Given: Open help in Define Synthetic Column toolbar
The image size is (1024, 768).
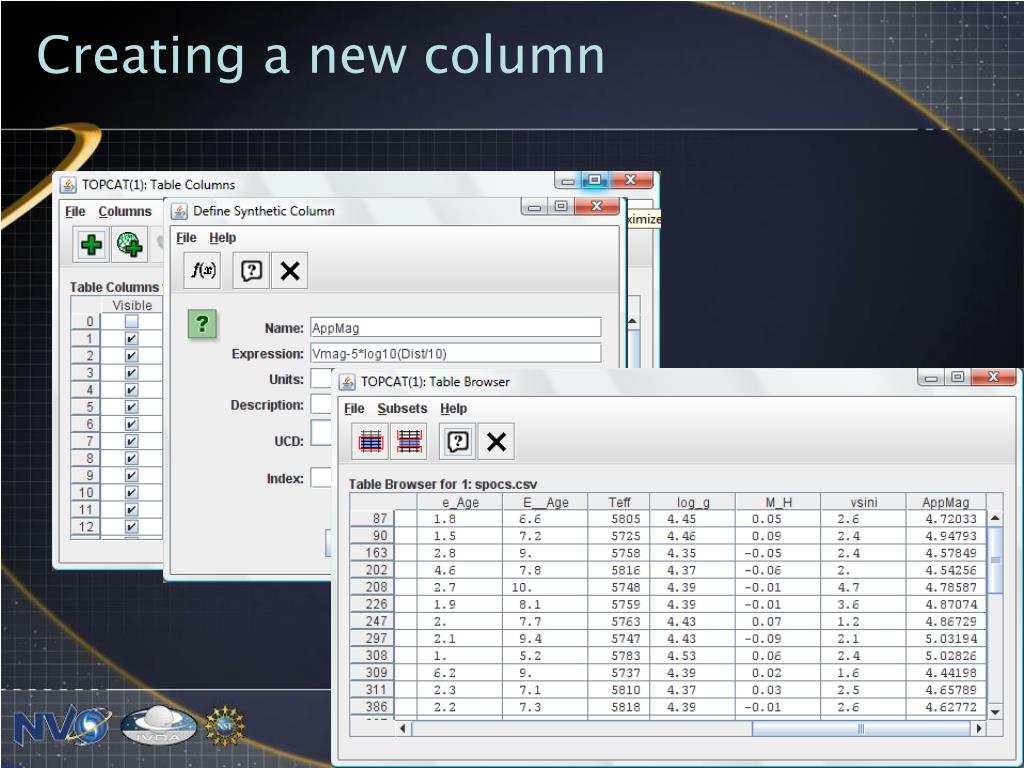Looking at the screenshot, I should (x=251, y=270).
